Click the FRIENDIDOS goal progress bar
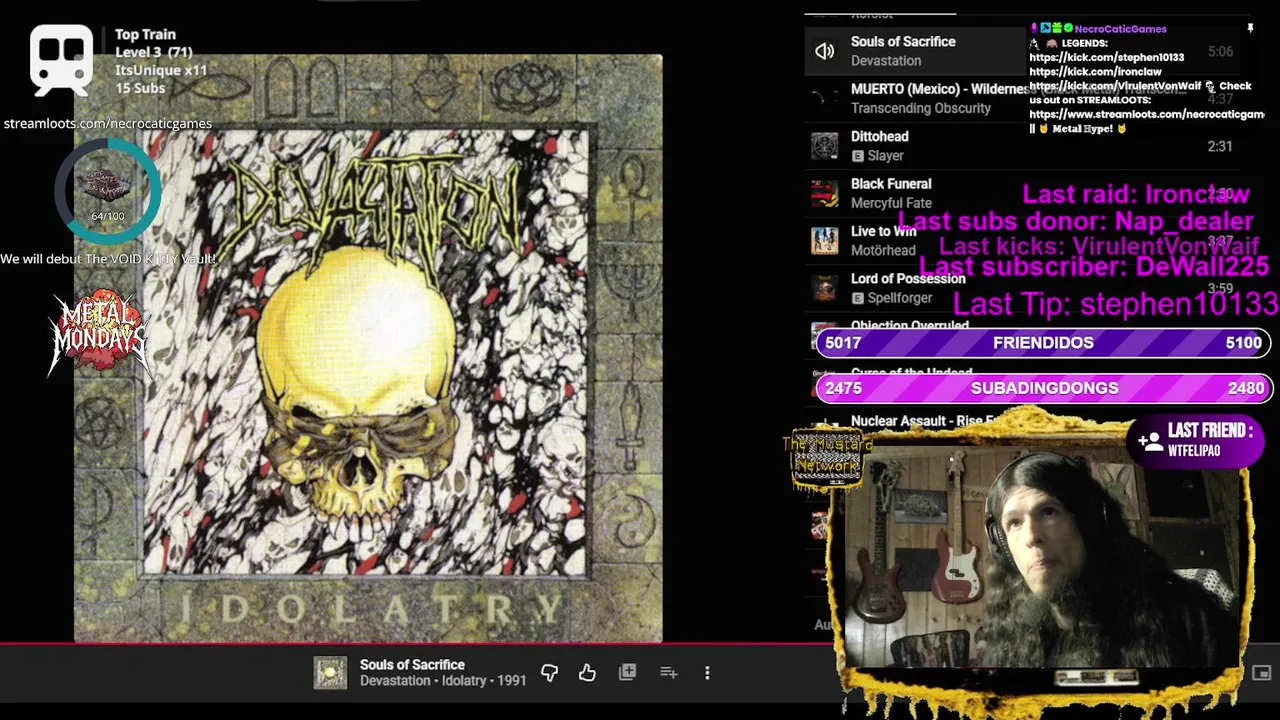1280x720 pixels. pyautogui.click(x=1043, y=343)
